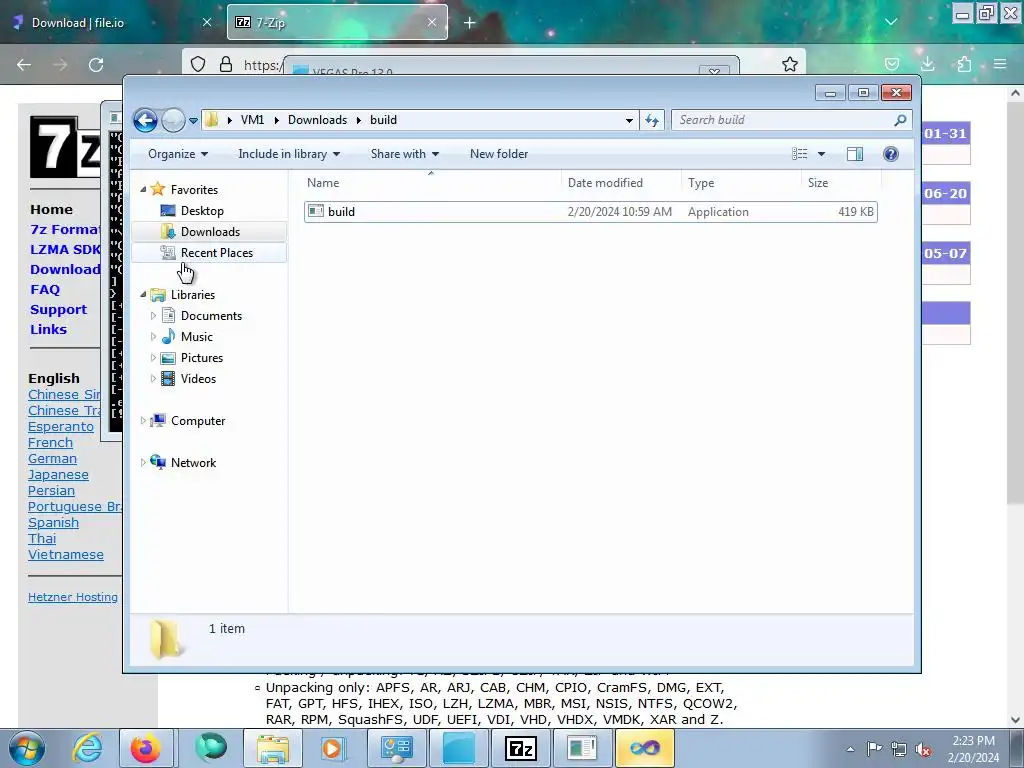Click the Explorer forward arrow button
The image size is (1024, 768).
pyautogui.click(x=173, y=120)
